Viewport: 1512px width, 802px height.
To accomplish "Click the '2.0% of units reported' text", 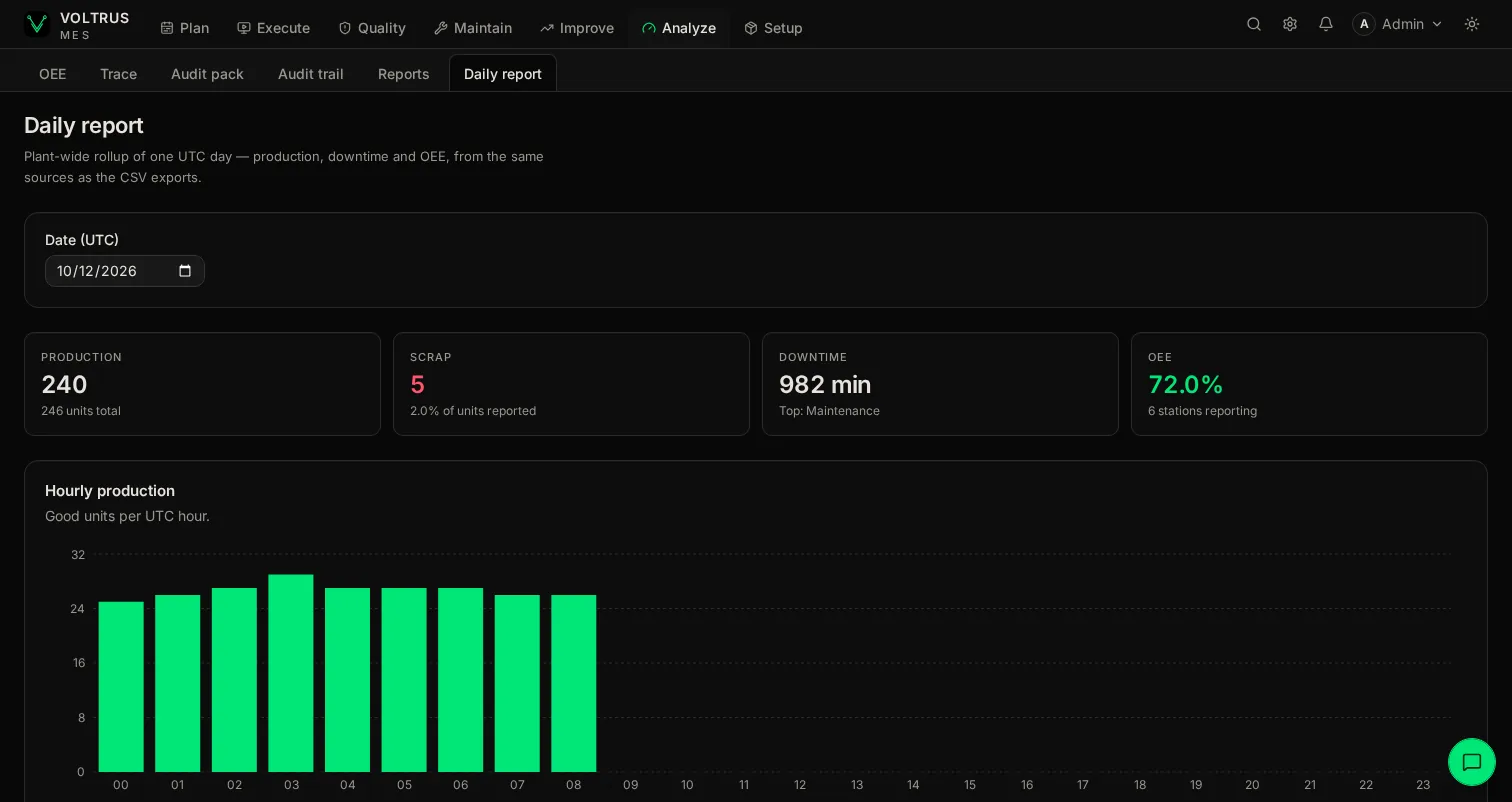I will 473,411.
